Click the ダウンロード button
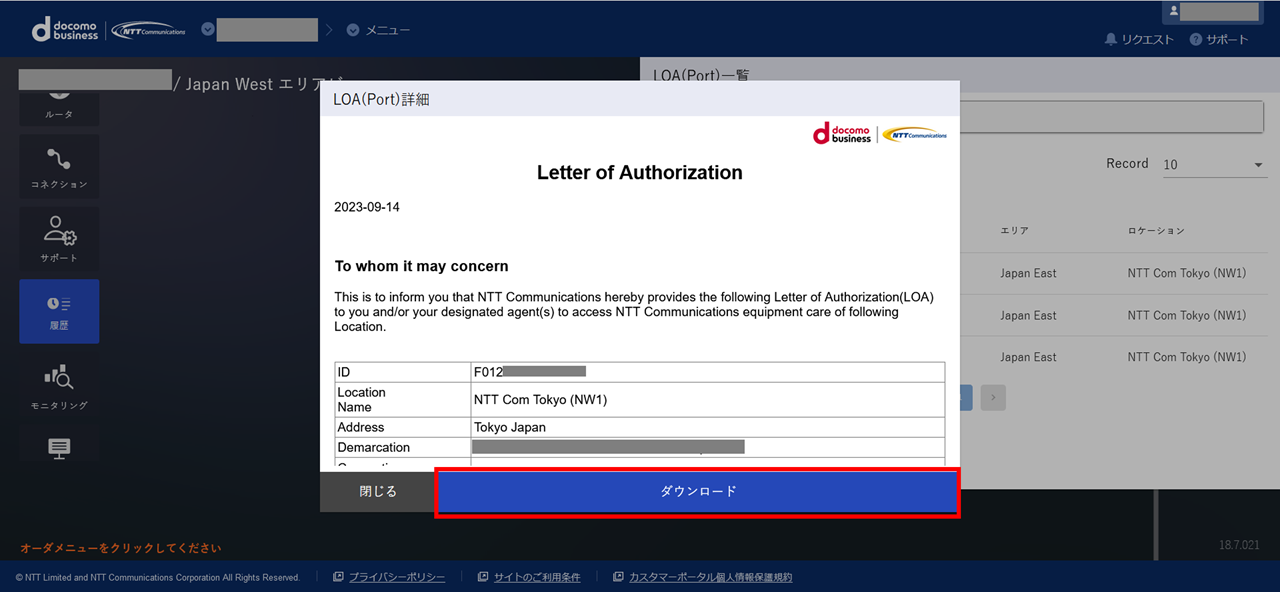Screen dimensions: 1280x592 697,492
